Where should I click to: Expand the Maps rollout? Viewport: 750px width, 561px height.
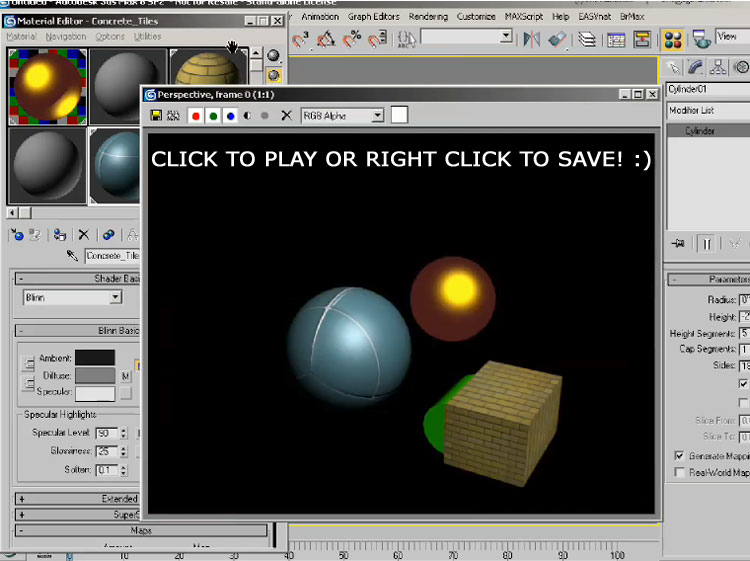click(x=141, y=531)
